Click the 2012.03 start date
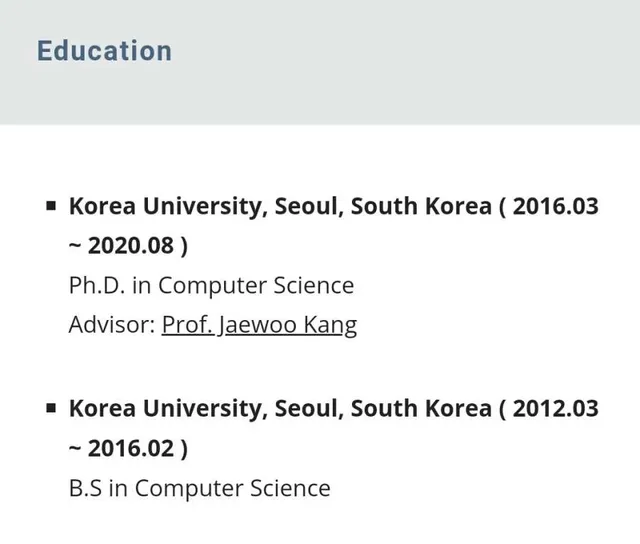640x544 pixels. coord(556,409)
